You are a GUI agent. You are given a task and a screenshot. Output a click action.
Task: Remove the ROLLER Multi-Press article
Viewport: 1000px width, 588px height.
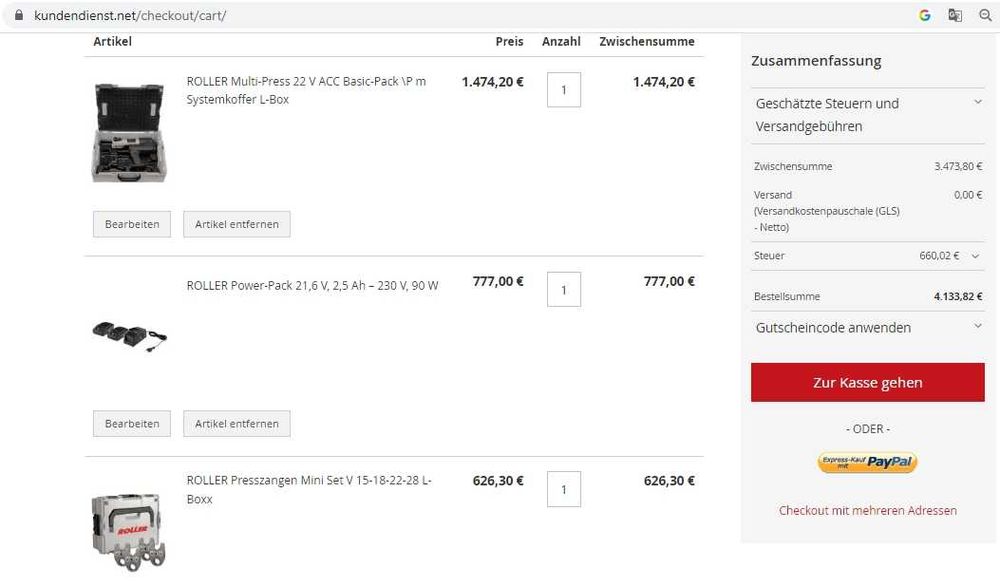click(x=236, y=224)
